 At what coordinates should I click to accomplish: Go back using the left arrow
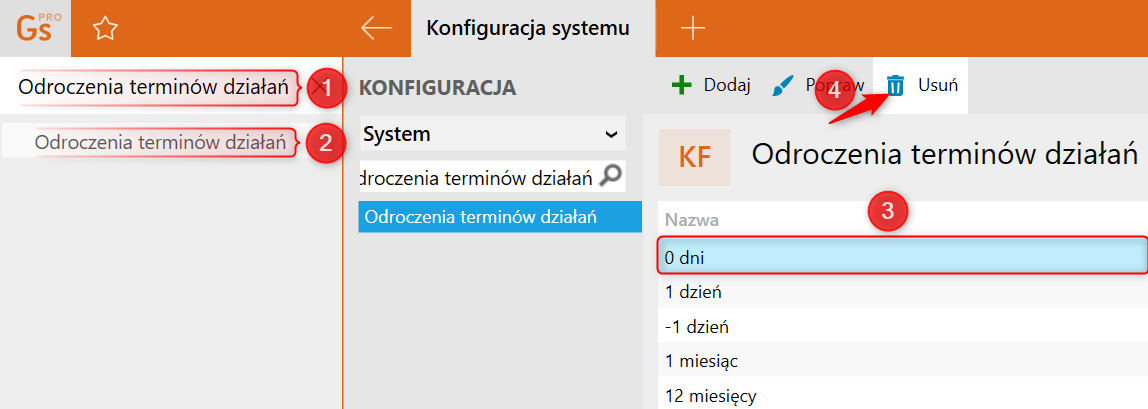point(376,28)
